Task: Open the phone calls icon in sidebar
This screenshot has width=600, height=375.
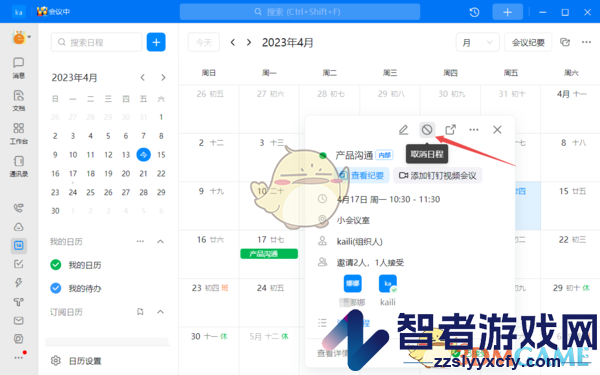Action: point(18,208)
